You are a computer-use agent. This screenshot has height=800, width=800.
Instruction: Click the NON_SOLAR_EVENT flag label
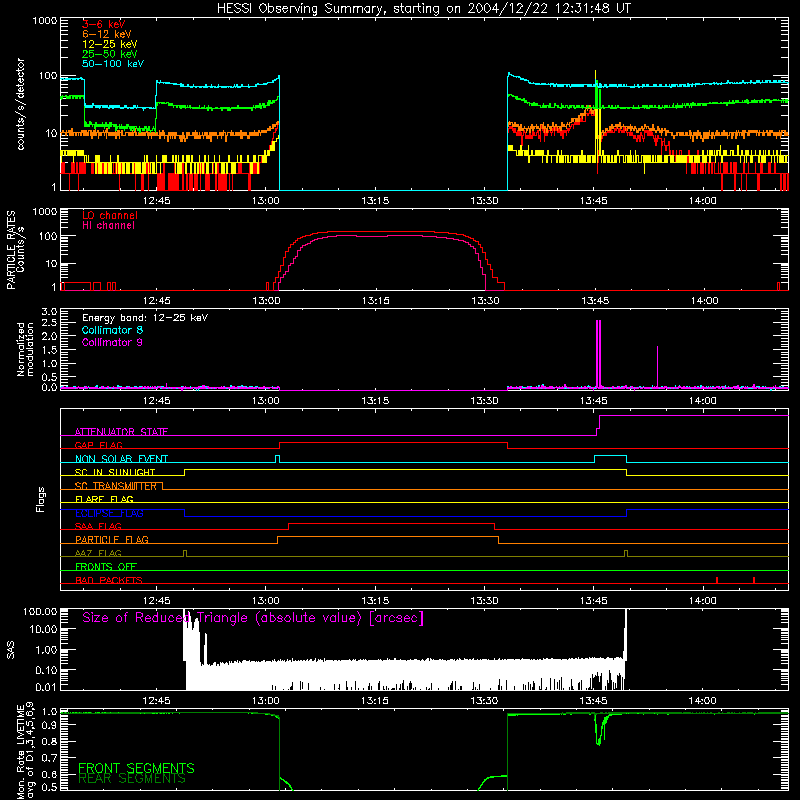(x=121, y=459)
